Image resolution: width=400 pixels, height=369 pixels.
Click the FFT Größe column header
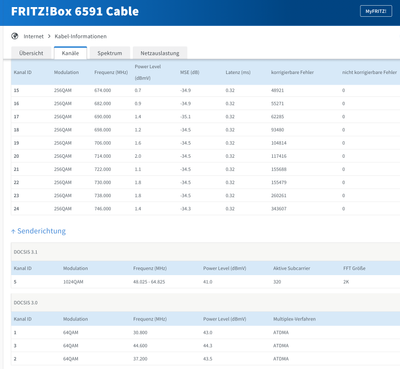tap(354, 268)
